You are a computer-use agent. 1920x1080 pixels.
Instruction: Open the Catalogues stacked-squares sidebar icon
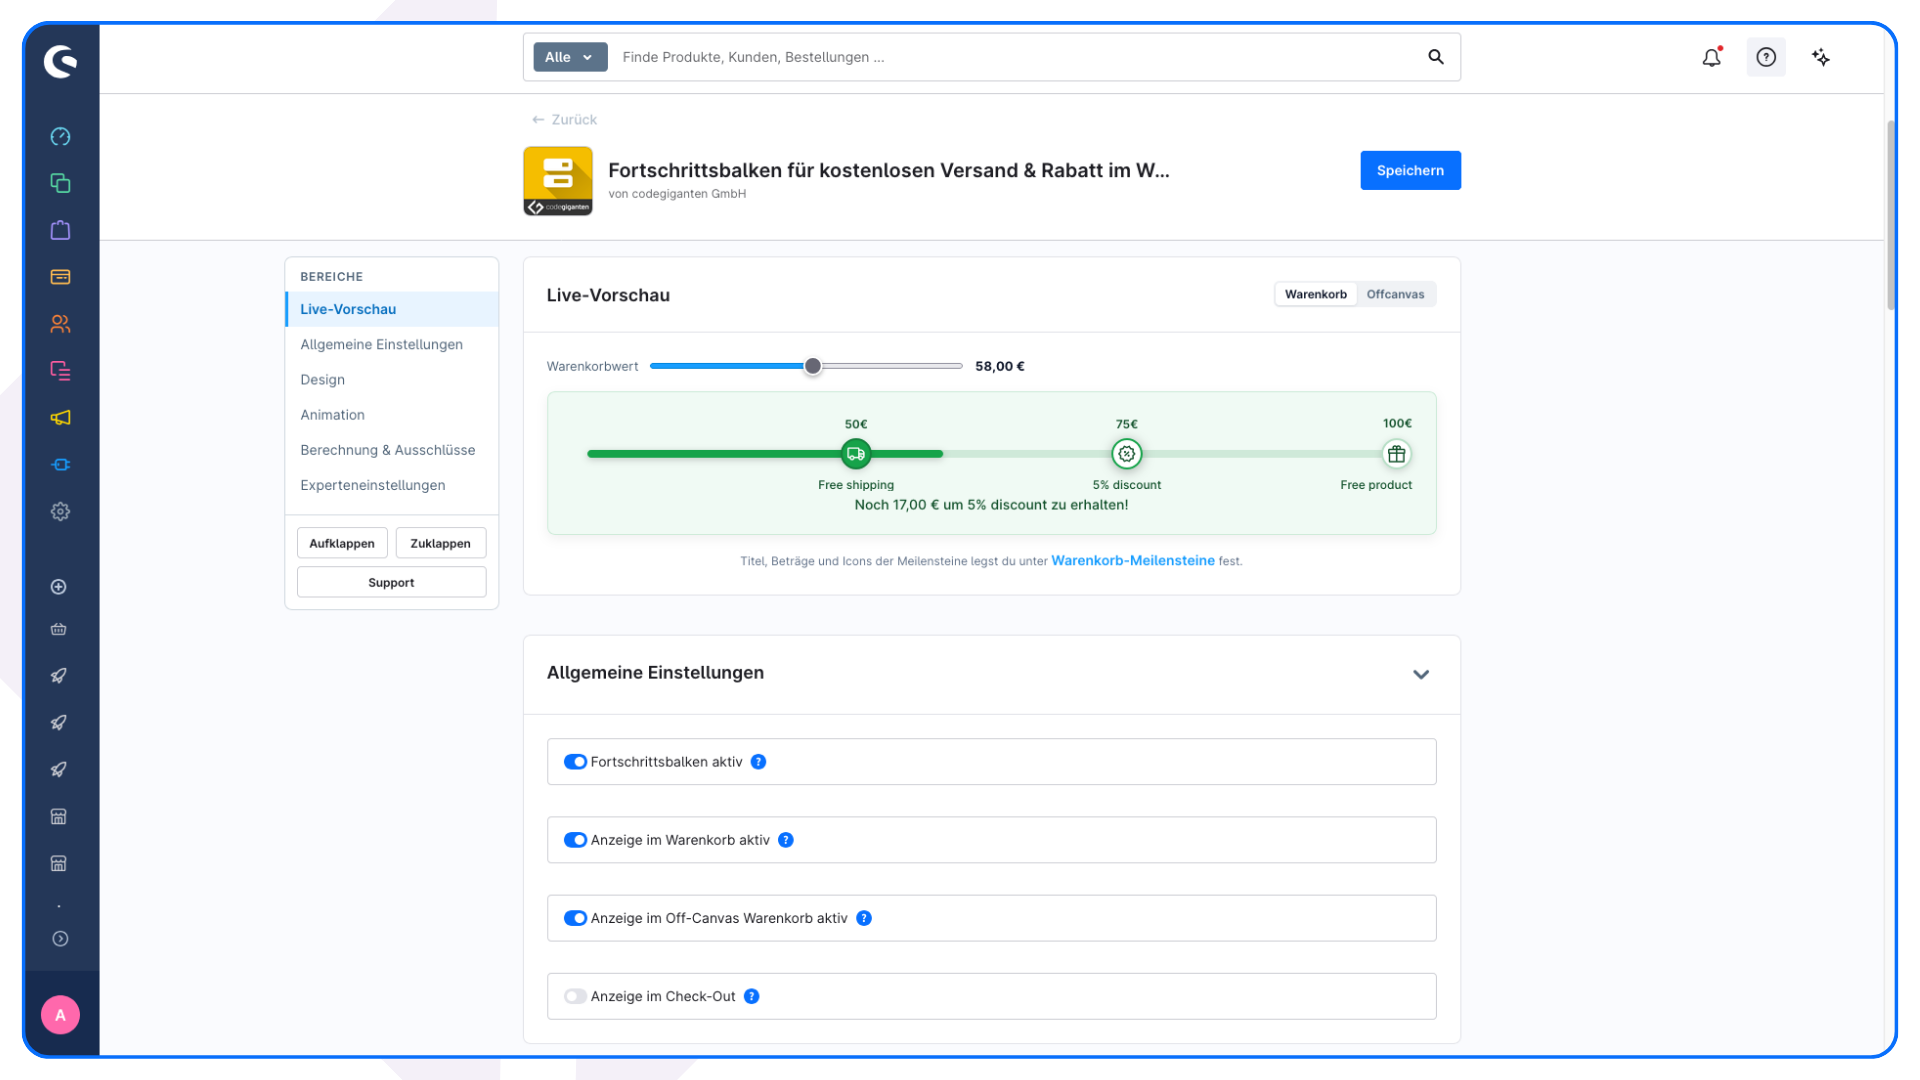click(60, 183)
